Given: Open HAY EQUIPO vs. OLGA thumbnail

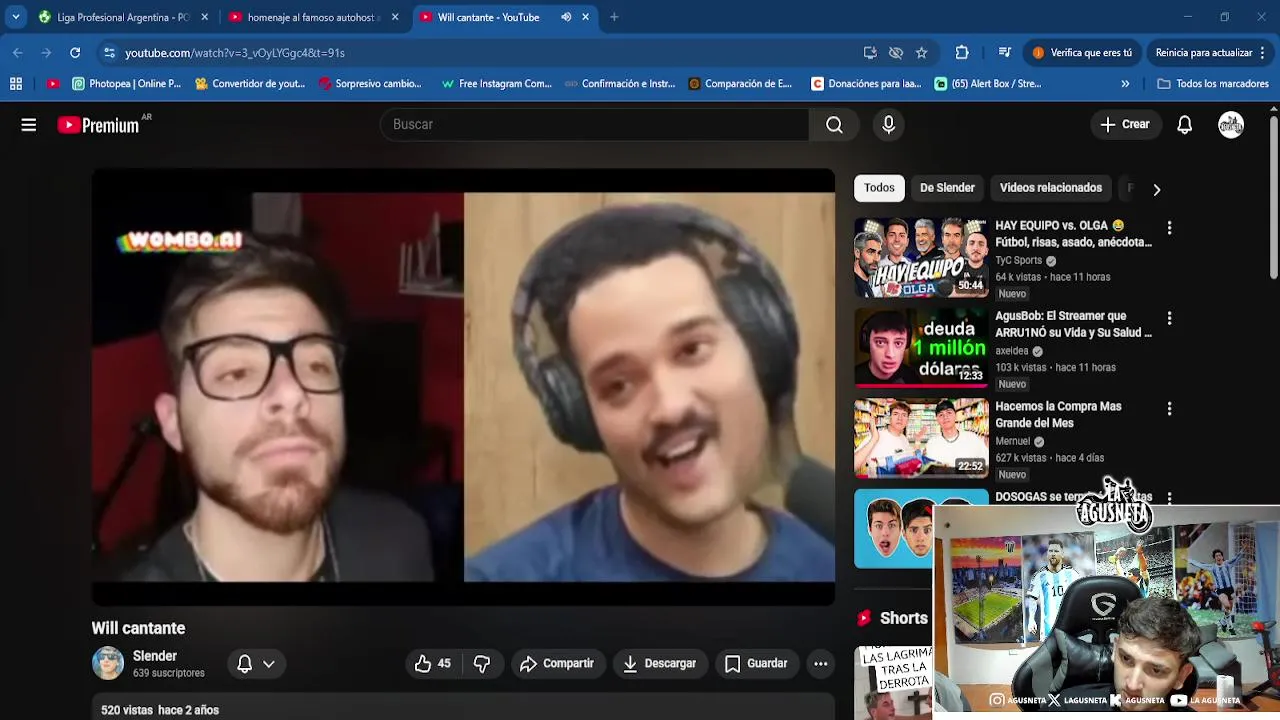Looking at the screenshot, I should 921,256.
